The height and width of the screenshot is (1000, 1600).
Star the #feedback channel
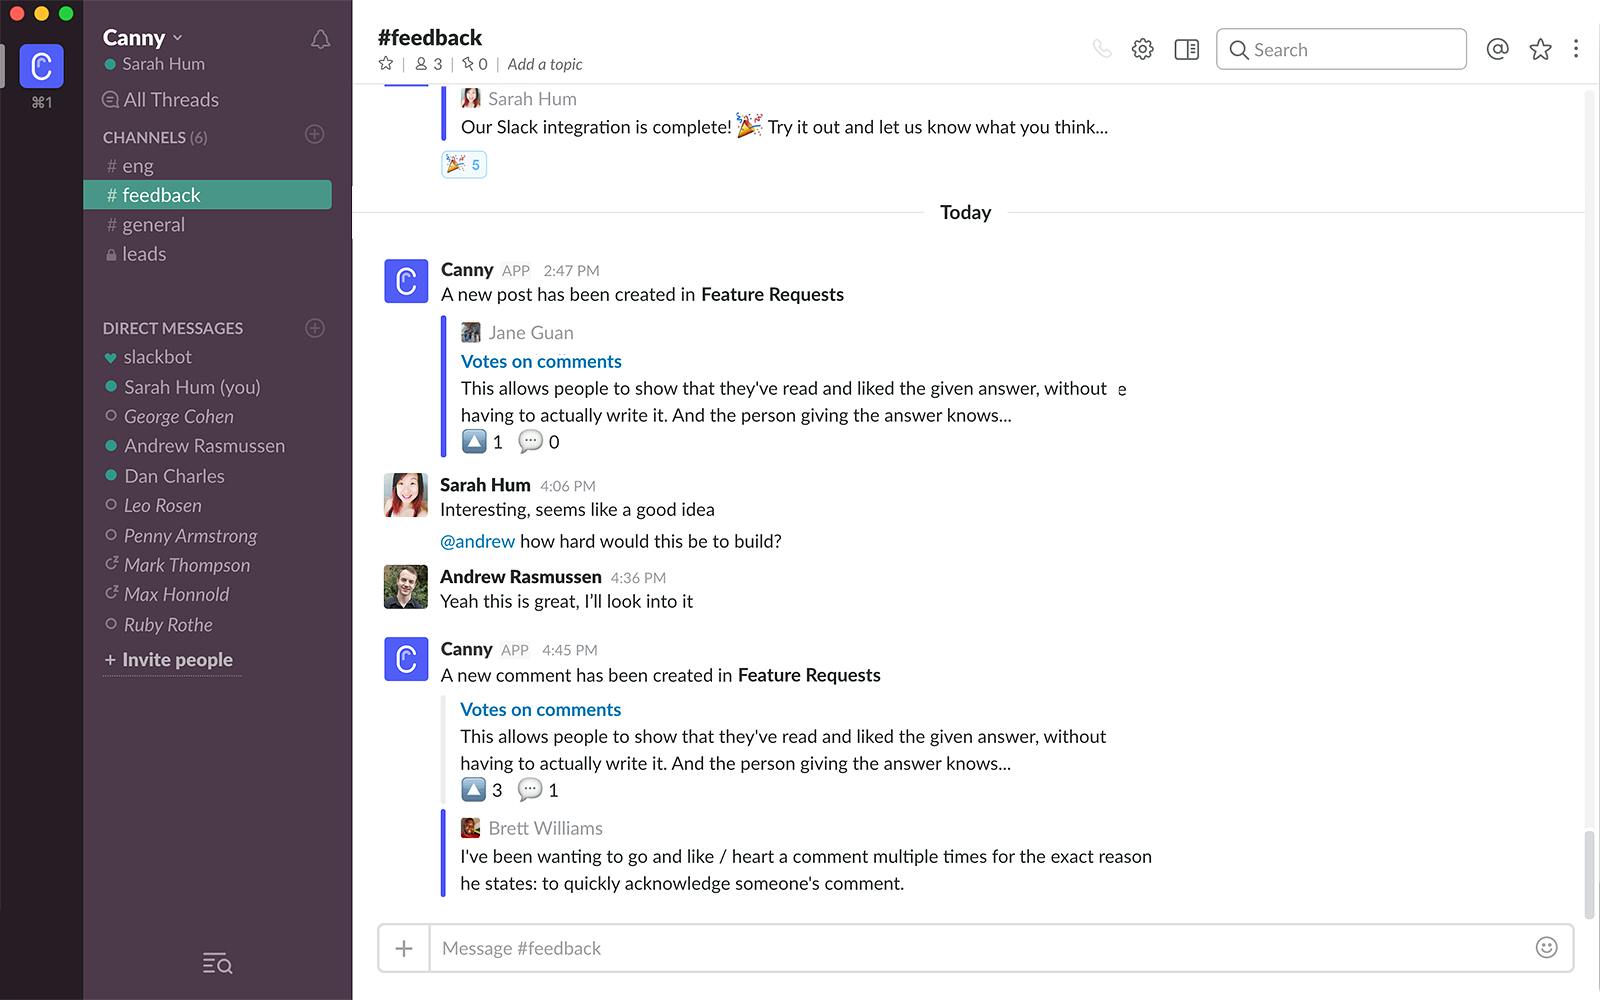(x=386, y=64)
